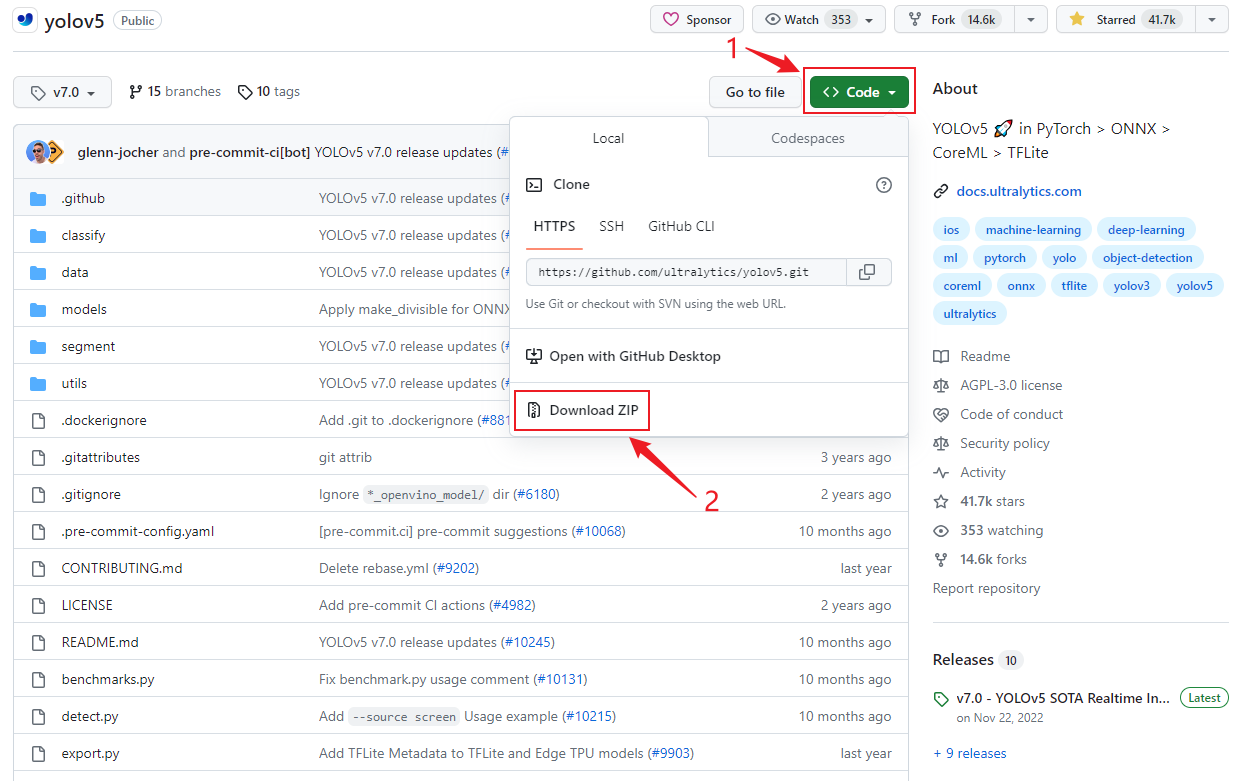This screenshot has height=781, width=1247.
Task: Click the Readme book icon
Action: (x=941, y=356)
